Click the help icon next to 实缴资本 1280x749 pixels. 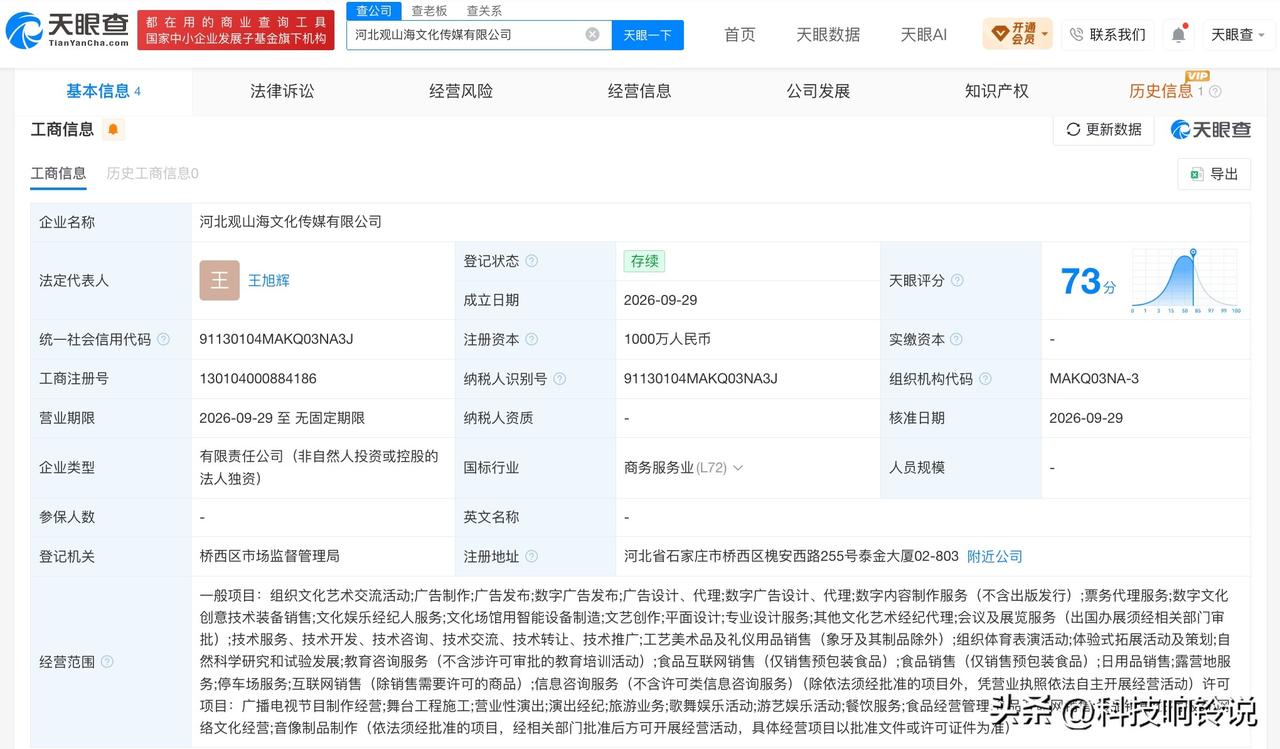pos(957,339)
